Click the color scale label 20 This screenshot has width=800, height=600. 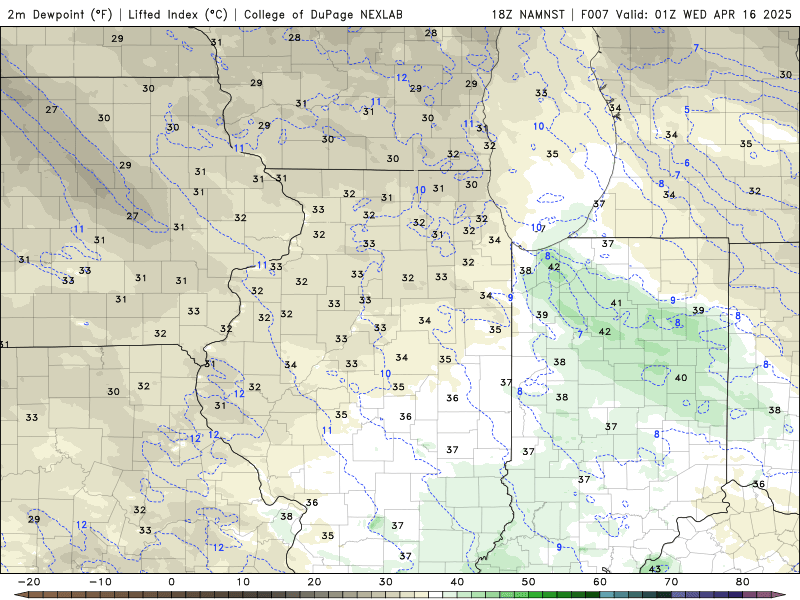314,582
